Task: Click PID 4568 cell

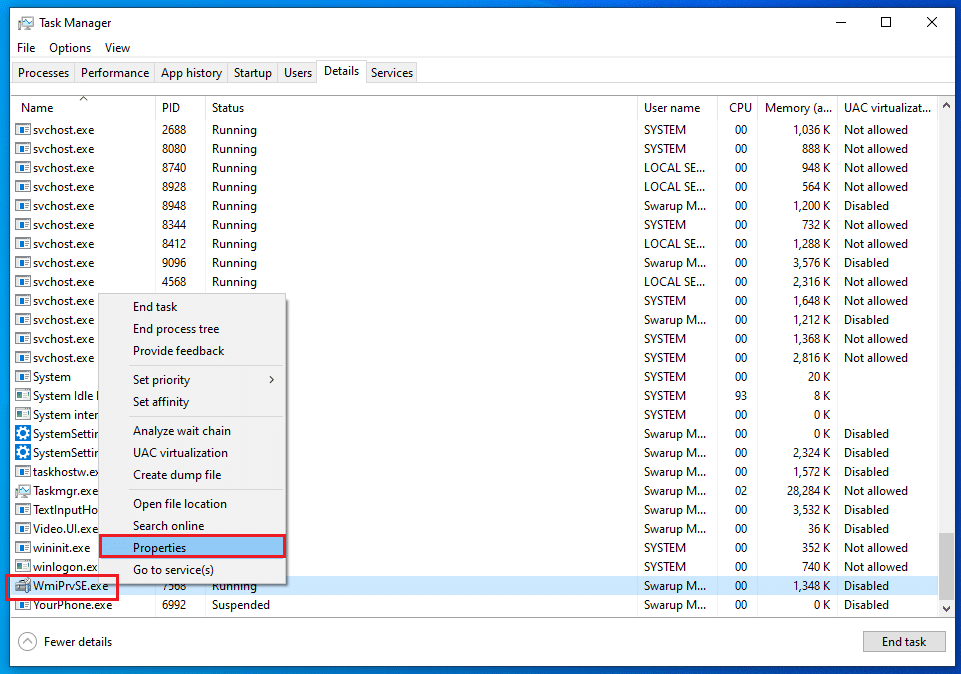Action: coord(174,282)
